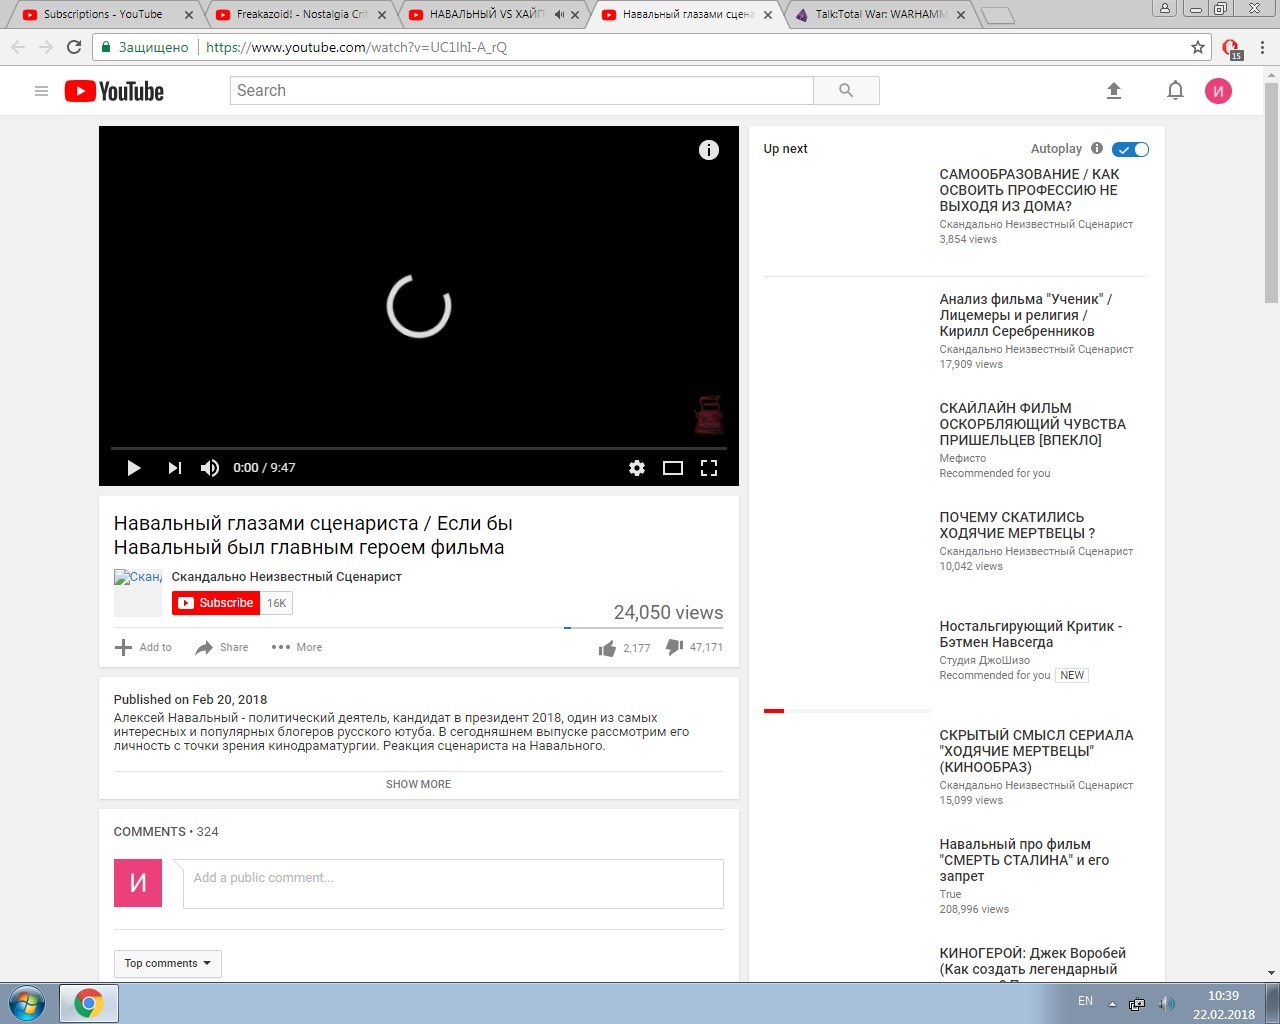The image size is (1280, 1024).
Task: Like the video with thumbs up
Action: pos(607,648)
